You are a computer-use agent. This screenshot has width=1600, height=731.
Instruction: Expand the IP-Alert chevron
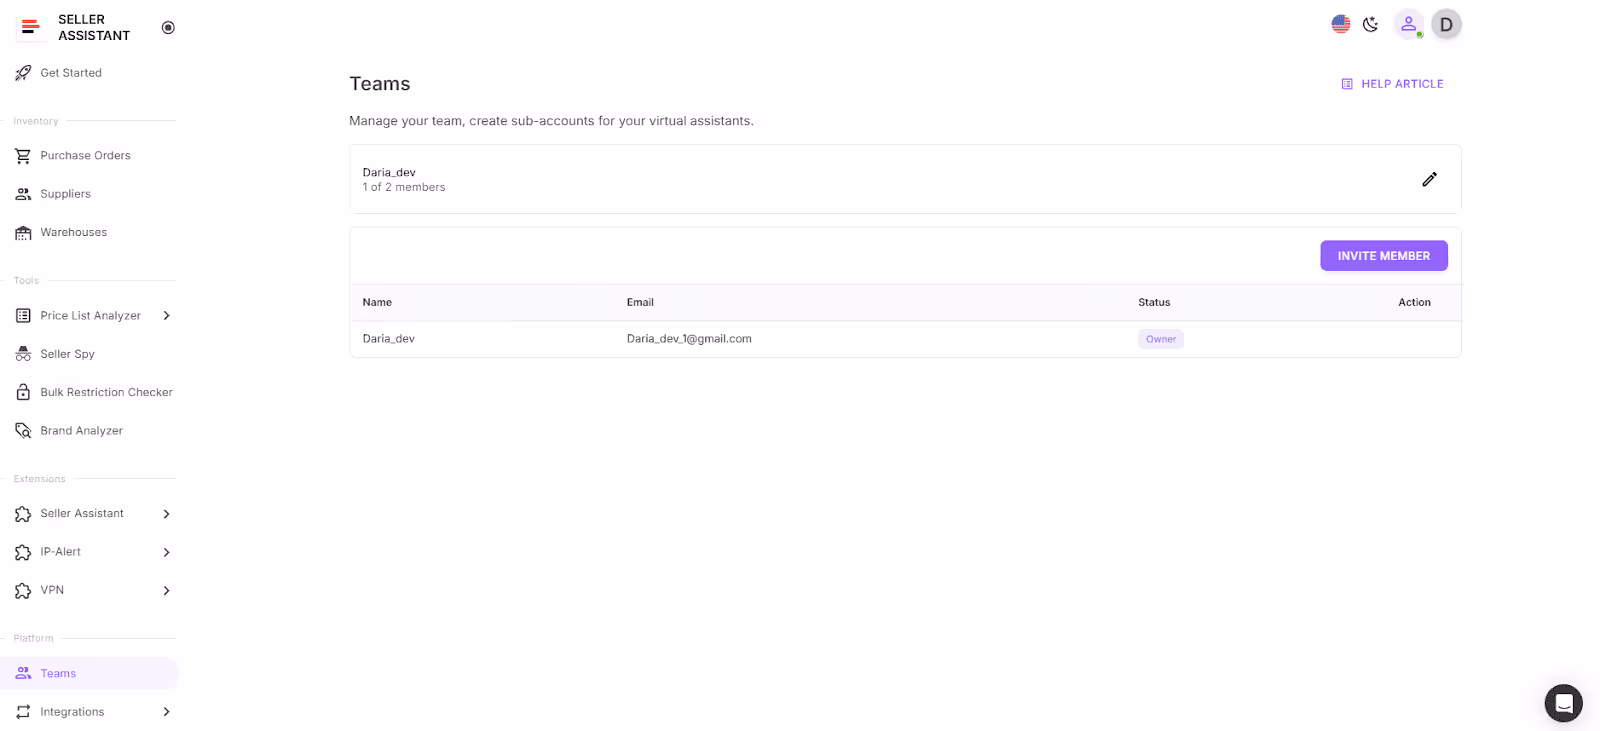[x=166, y=552]
